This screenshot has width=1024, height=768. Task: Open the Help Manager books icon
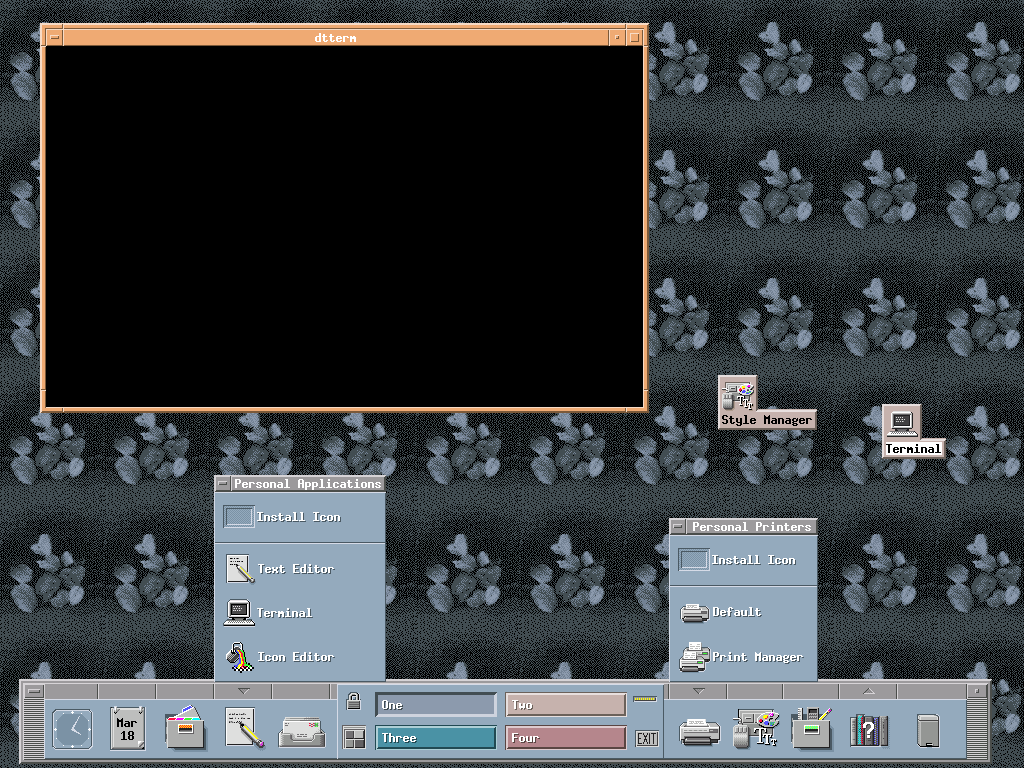(x=869, y=730)
